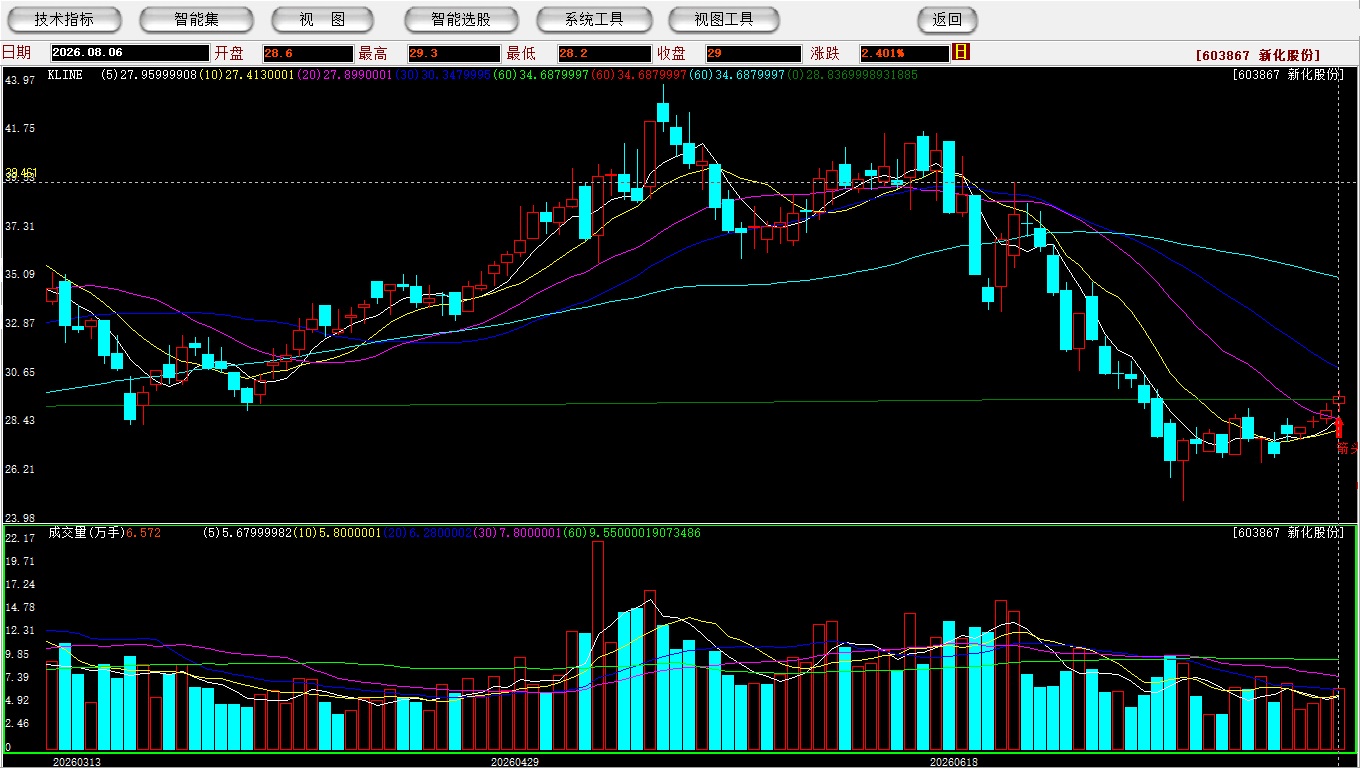Viewport: 1360px width, 768px height.
Task: Click the volume (10)5.8000001 average value
Action: 338,533
